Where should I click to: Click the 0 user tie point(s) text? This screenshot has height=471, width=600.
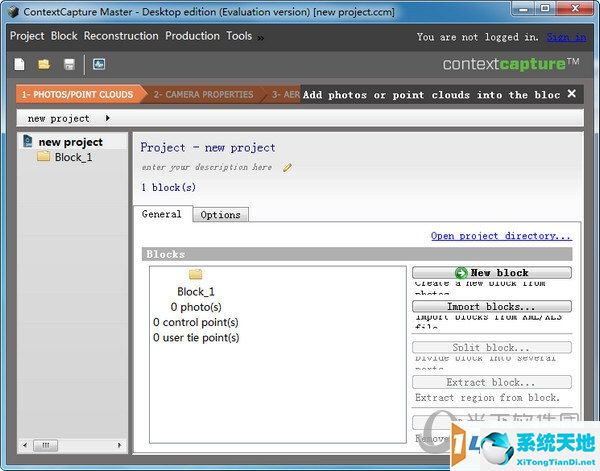196,337
